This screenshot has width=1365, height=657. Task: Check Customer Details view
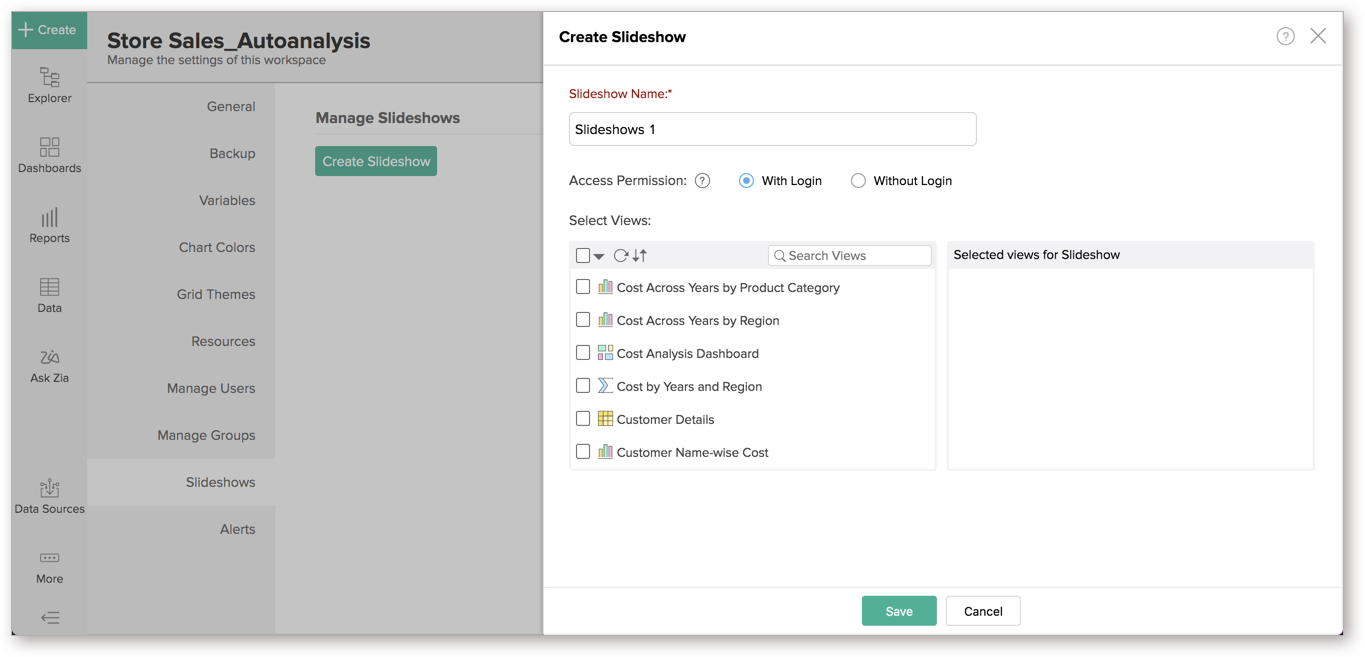(x=583, y=419)
